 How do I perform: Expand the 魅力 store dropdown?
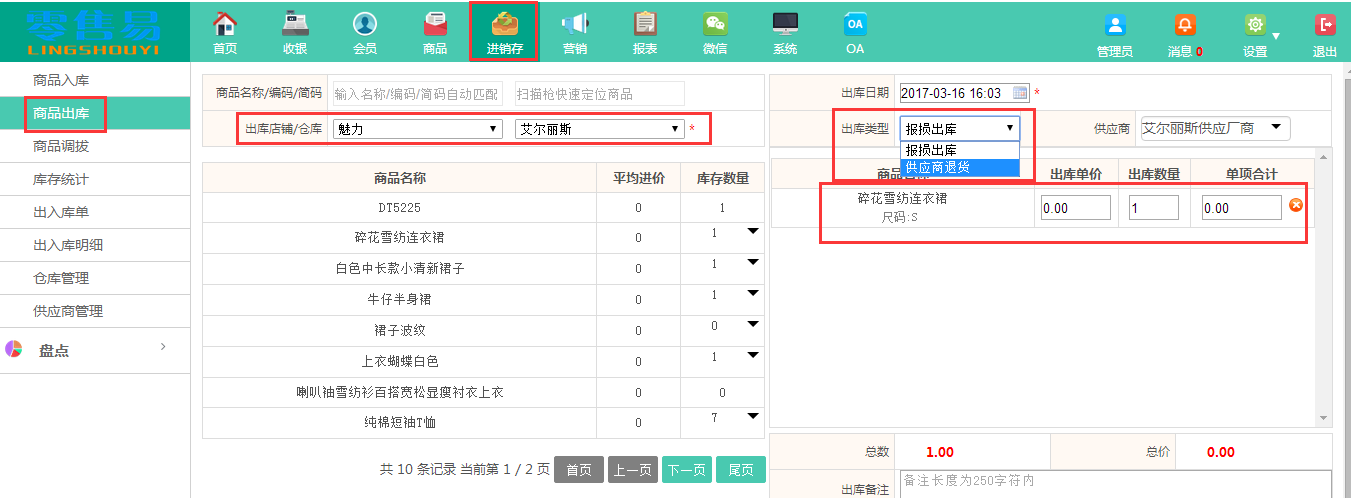417,129
